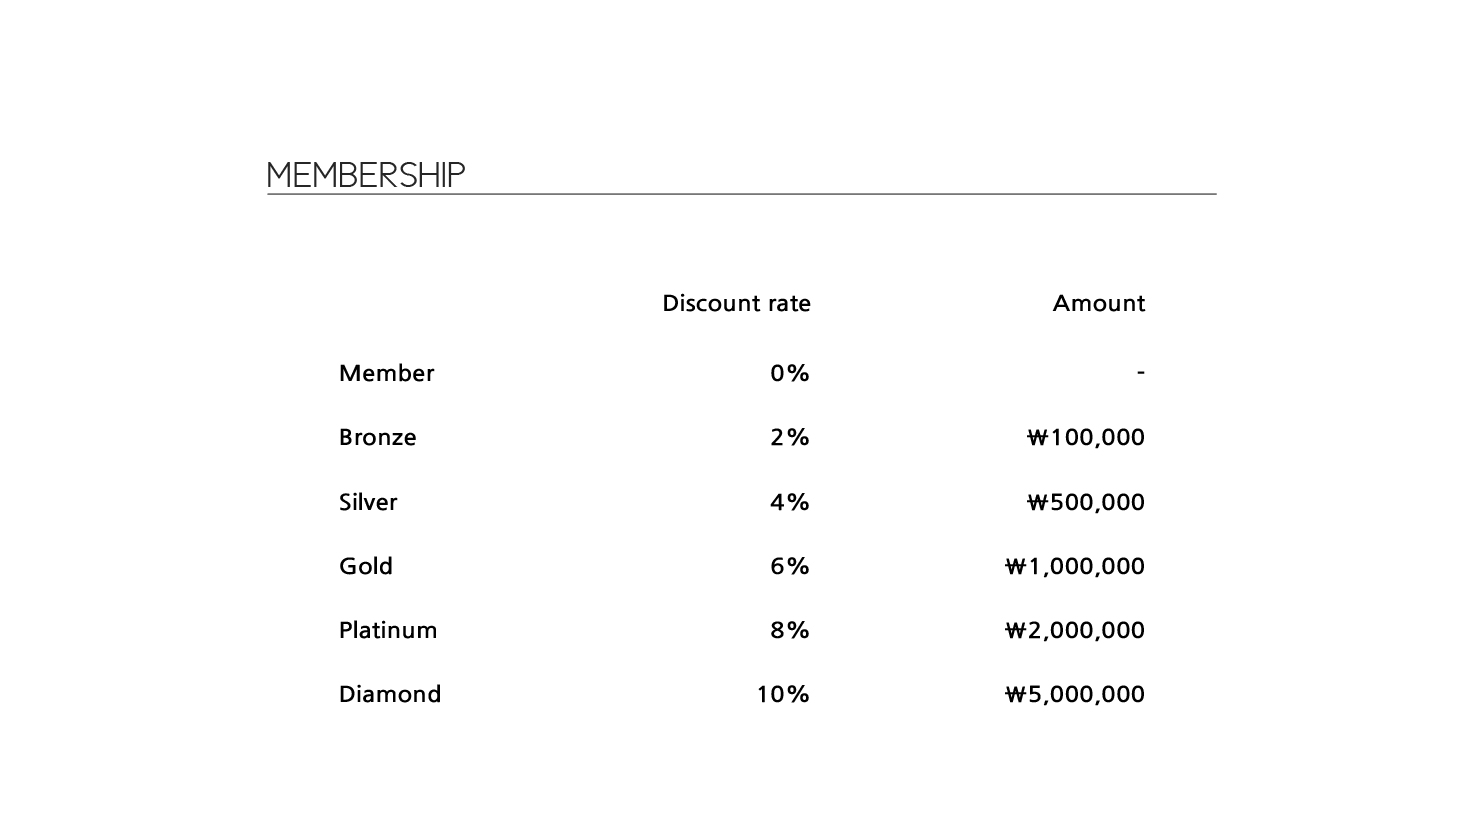Select the 10% discount value
The width and height of the screenshot is (1484, 825).
pyautogui.click(x=783, y=694)
